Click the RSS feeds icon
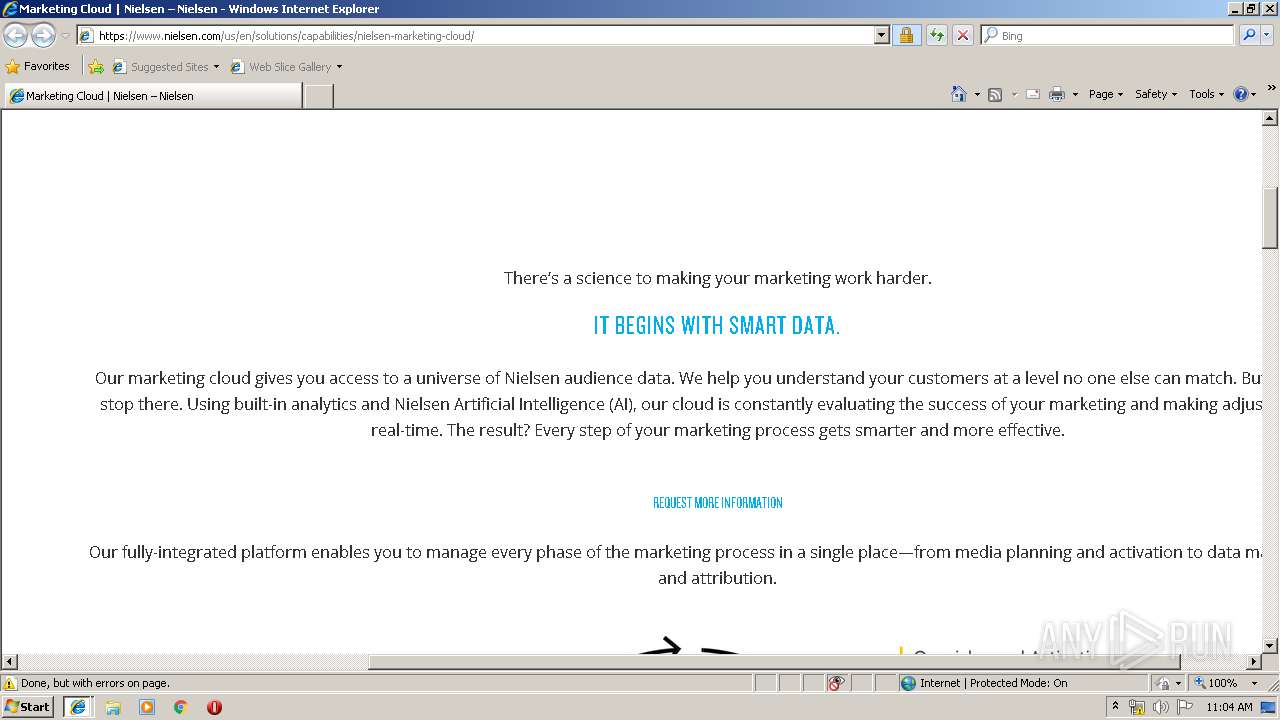The image size is (1280, 720). point(995,94)
